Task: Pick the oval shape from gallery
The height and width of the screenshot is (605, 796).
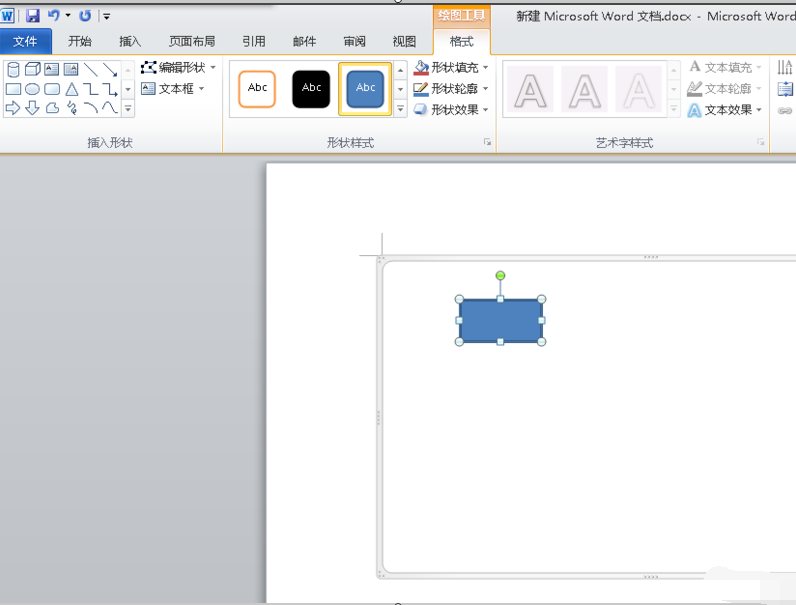Action: click(32, 89)
